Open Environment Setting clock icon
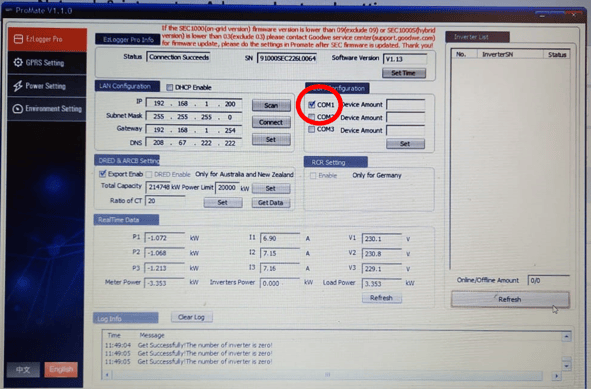 18,109
